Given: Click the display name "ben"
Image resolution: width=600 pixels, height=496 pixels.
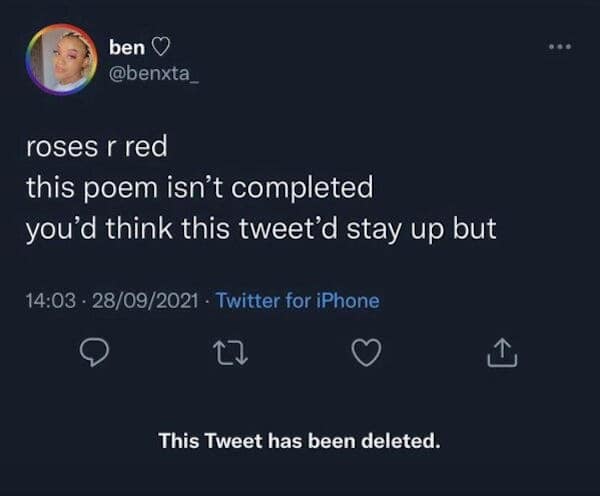Looking at the screenshot, I should point(126,46).
